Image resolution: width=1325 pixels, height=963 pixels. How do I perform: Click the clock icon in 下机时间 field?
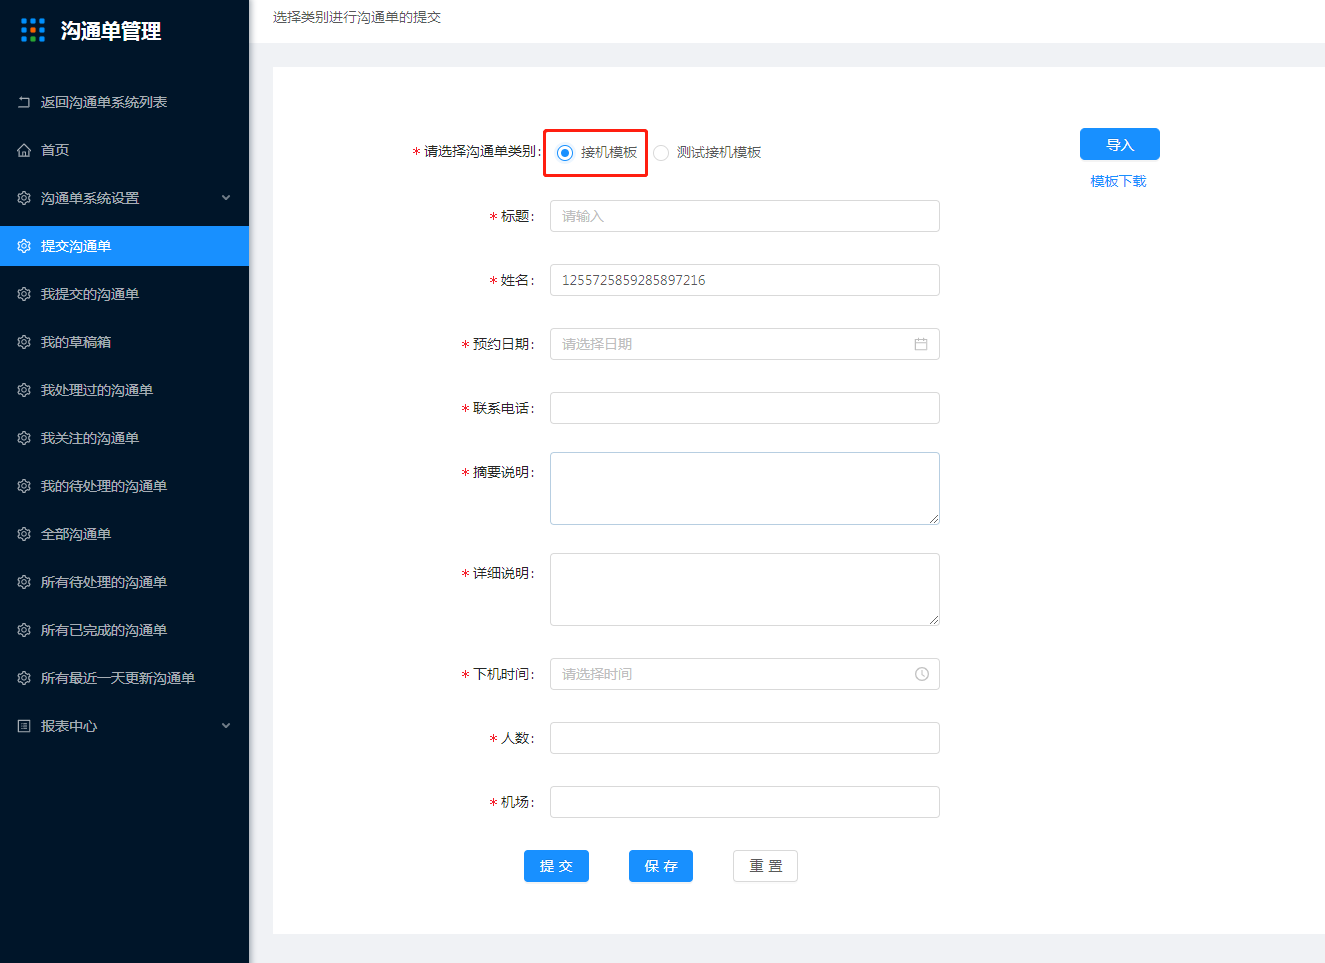[922, 674]
